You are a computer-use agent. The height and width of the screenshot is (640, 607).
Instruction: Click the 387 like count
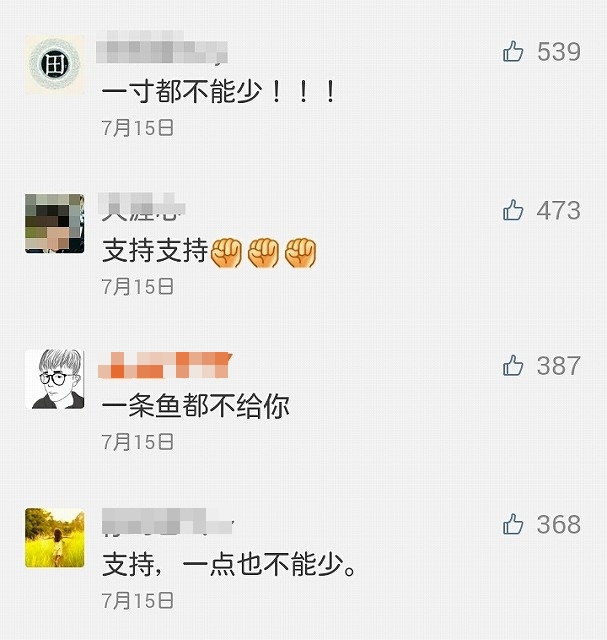click(558, 365)
